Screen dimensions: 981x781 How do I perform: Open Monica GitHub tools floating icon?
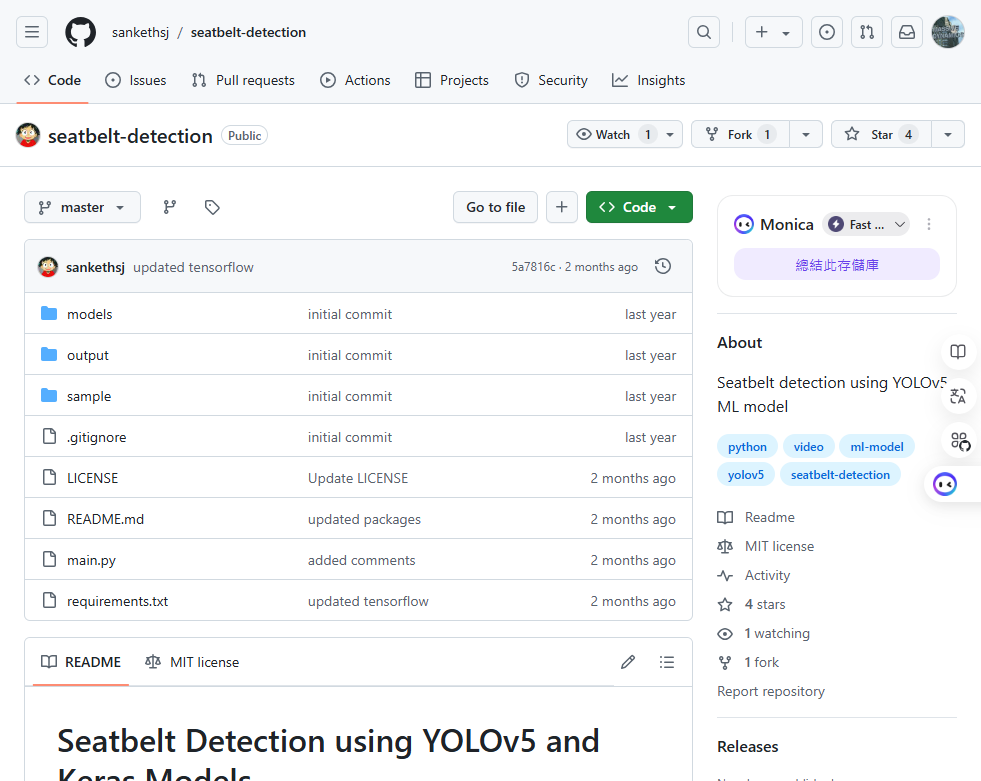(x=960, y=441)
